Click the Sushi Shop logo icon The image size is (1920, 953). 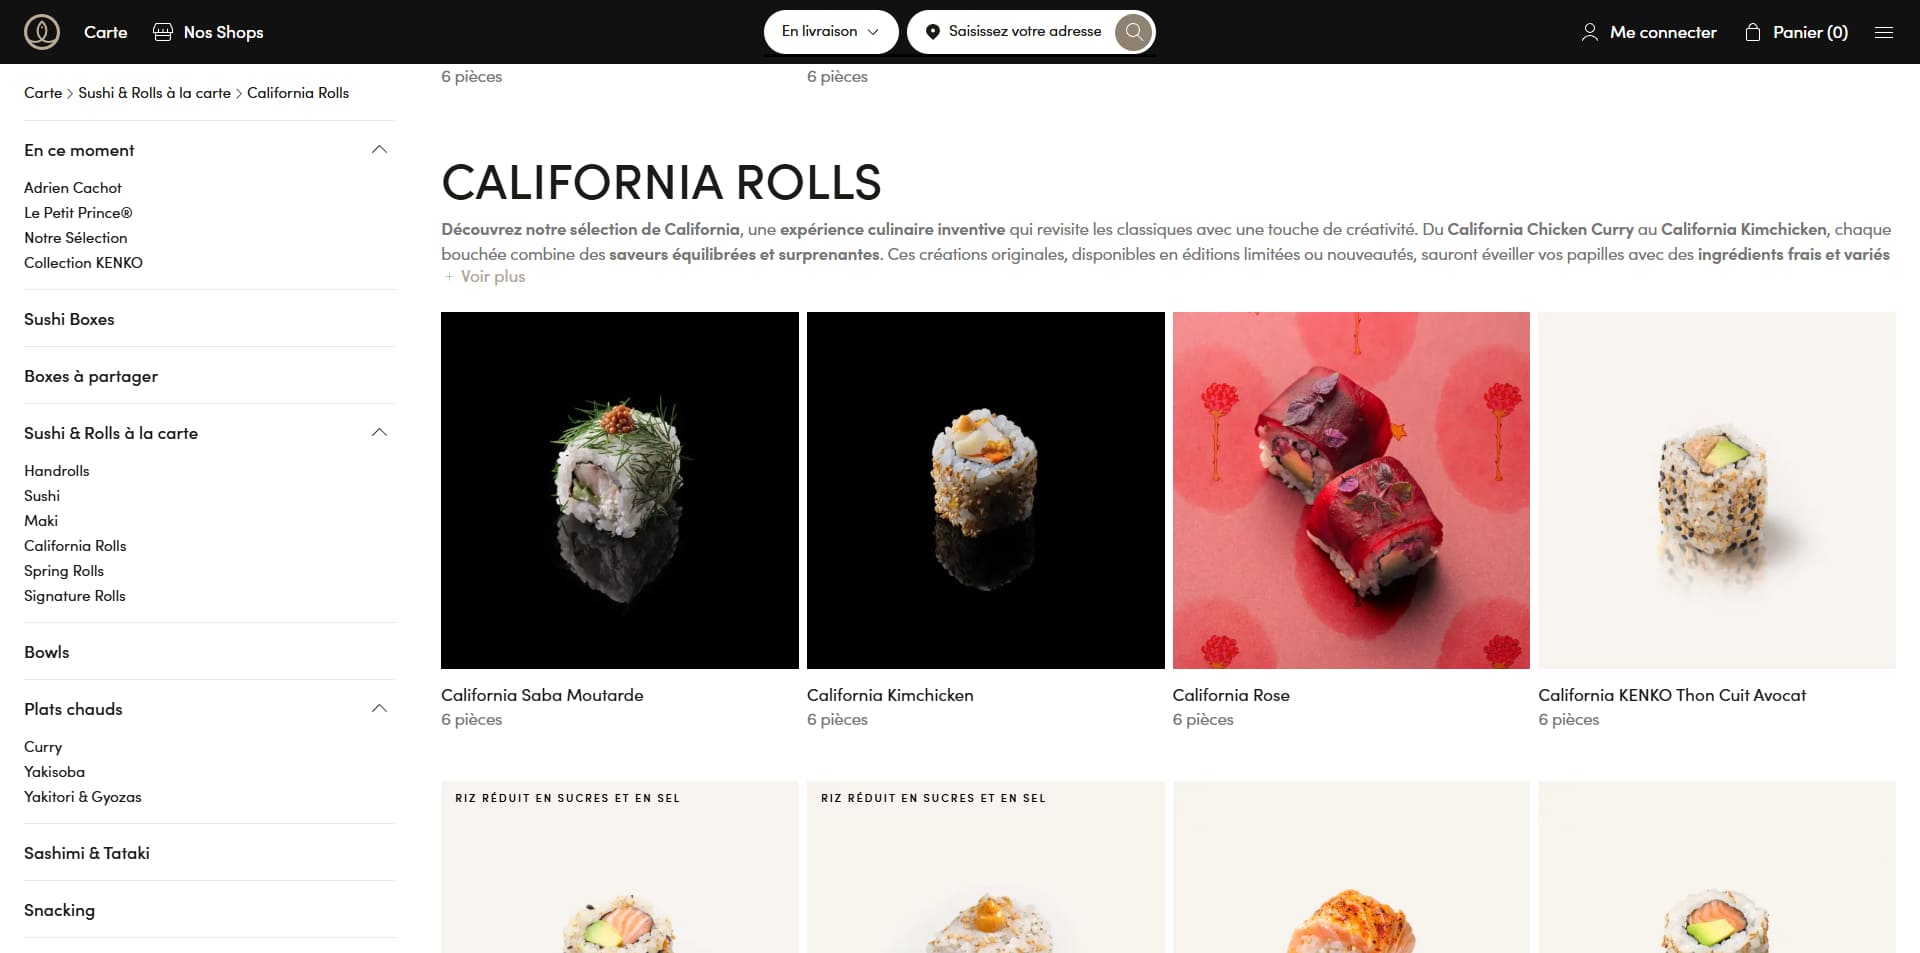click(x=42, y=32)
